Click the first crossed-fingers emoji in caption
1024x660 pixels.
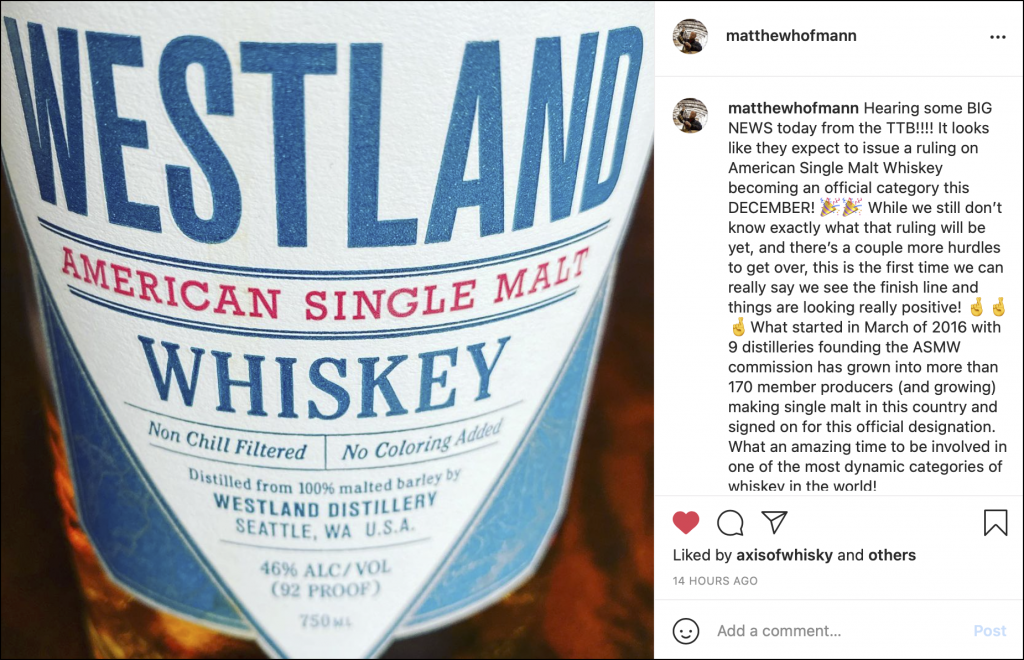tap(976, 307)
